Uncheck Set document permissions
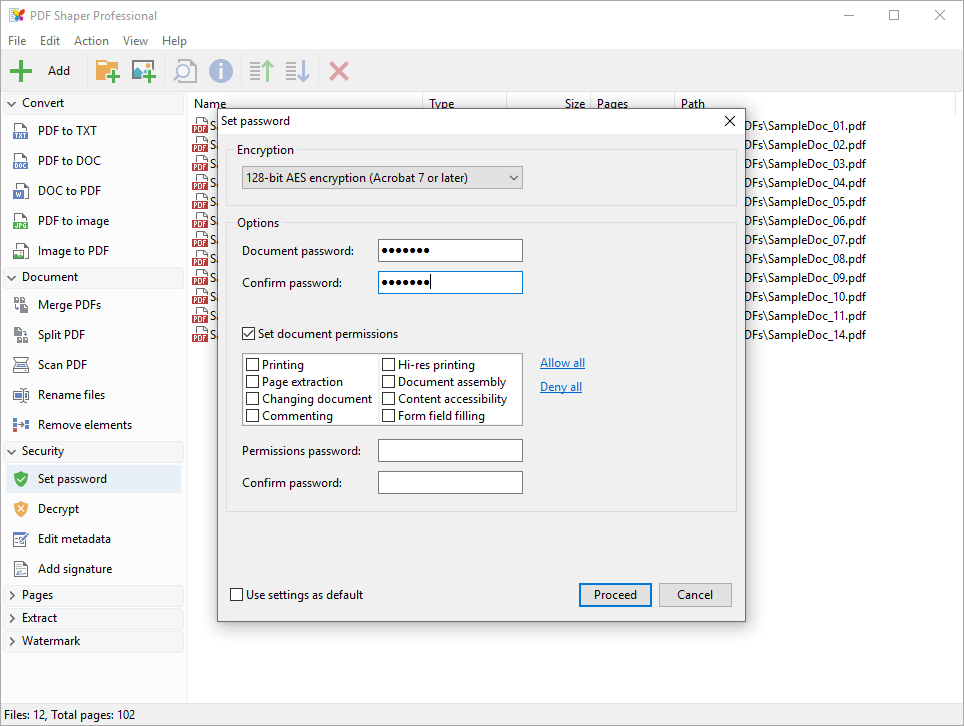The image size is (964, 726). [x=248, y=334]
